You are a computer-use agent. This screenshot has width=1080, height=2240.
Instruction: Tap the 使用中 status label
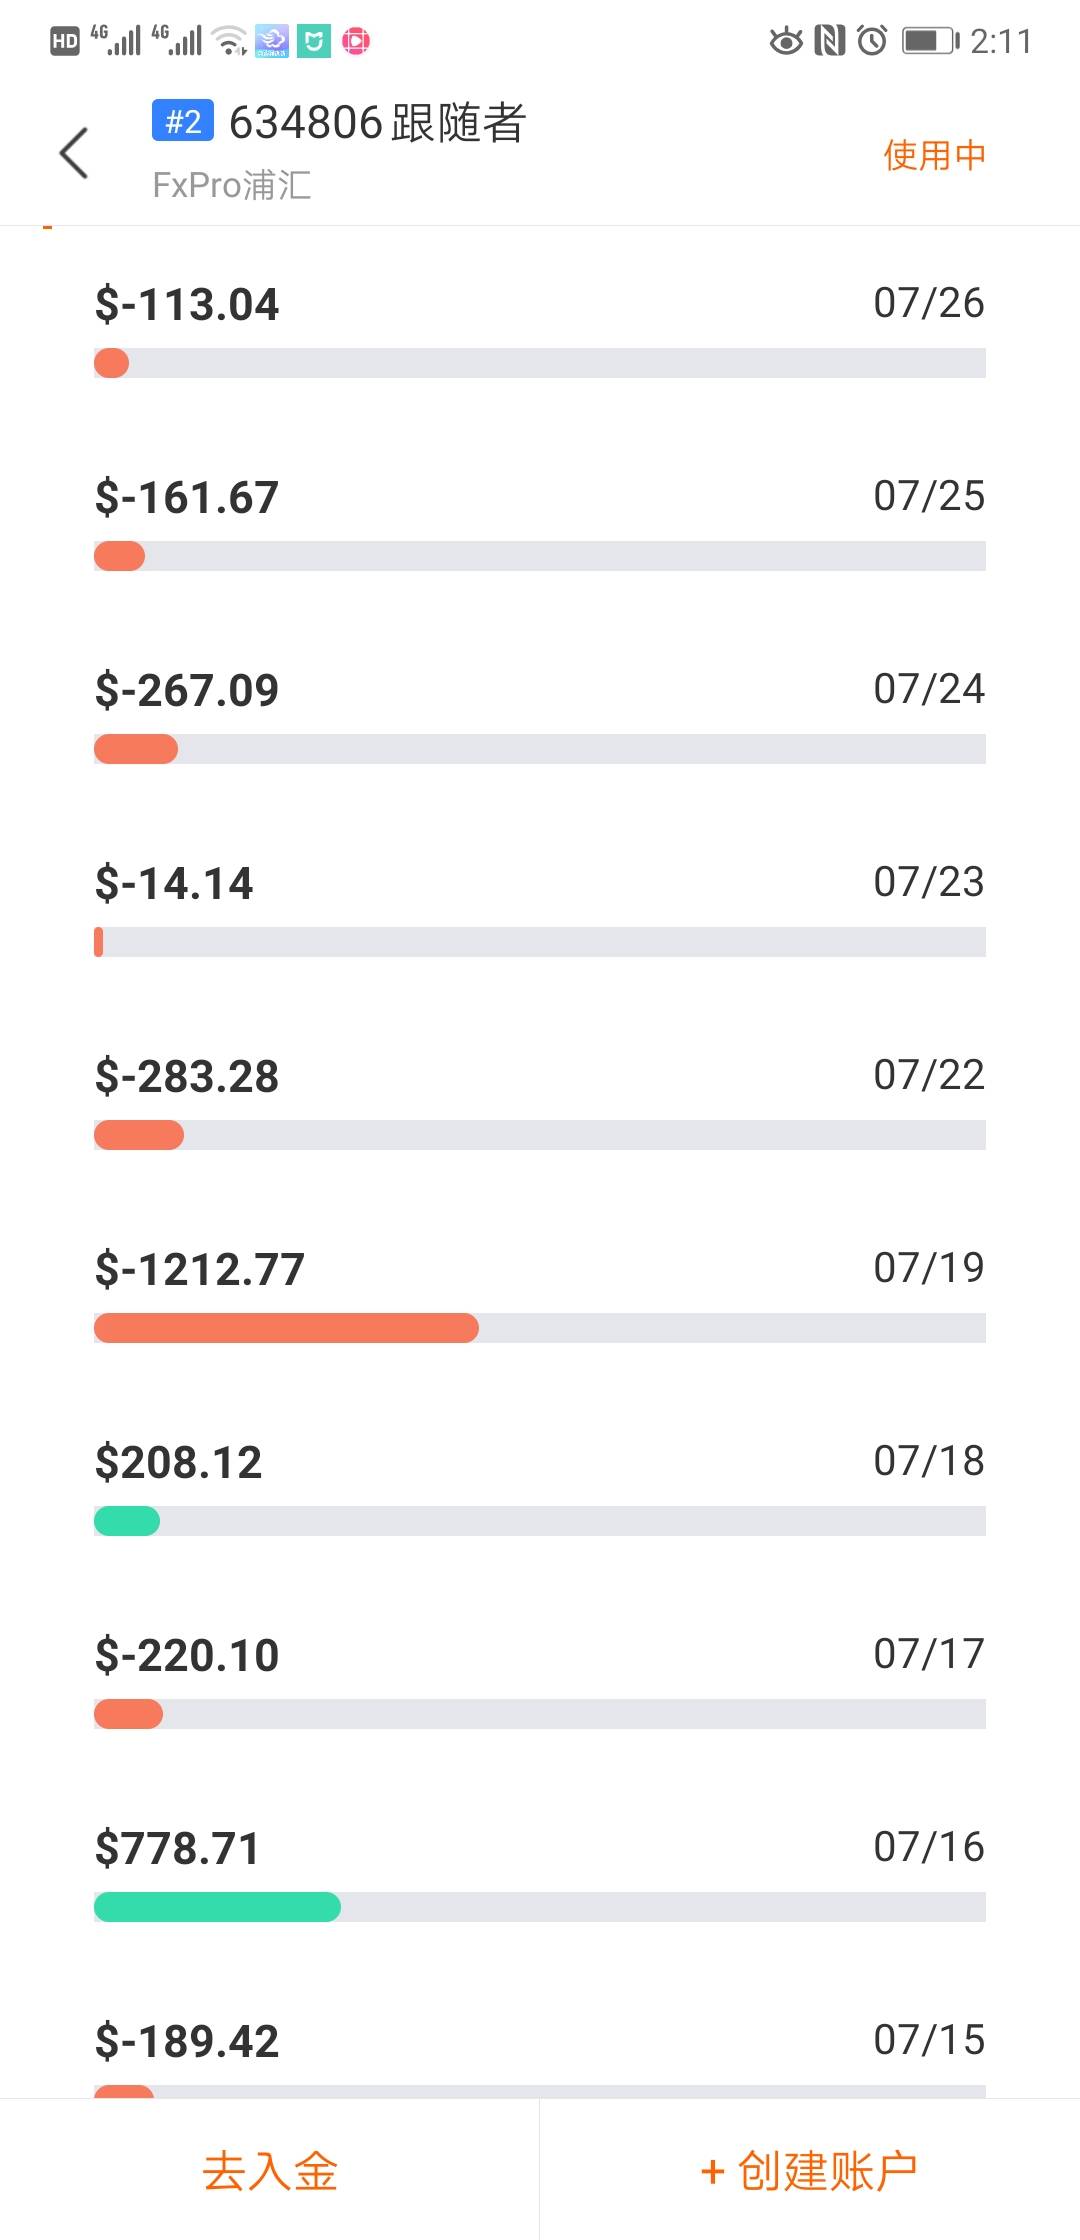click(934, 155)
